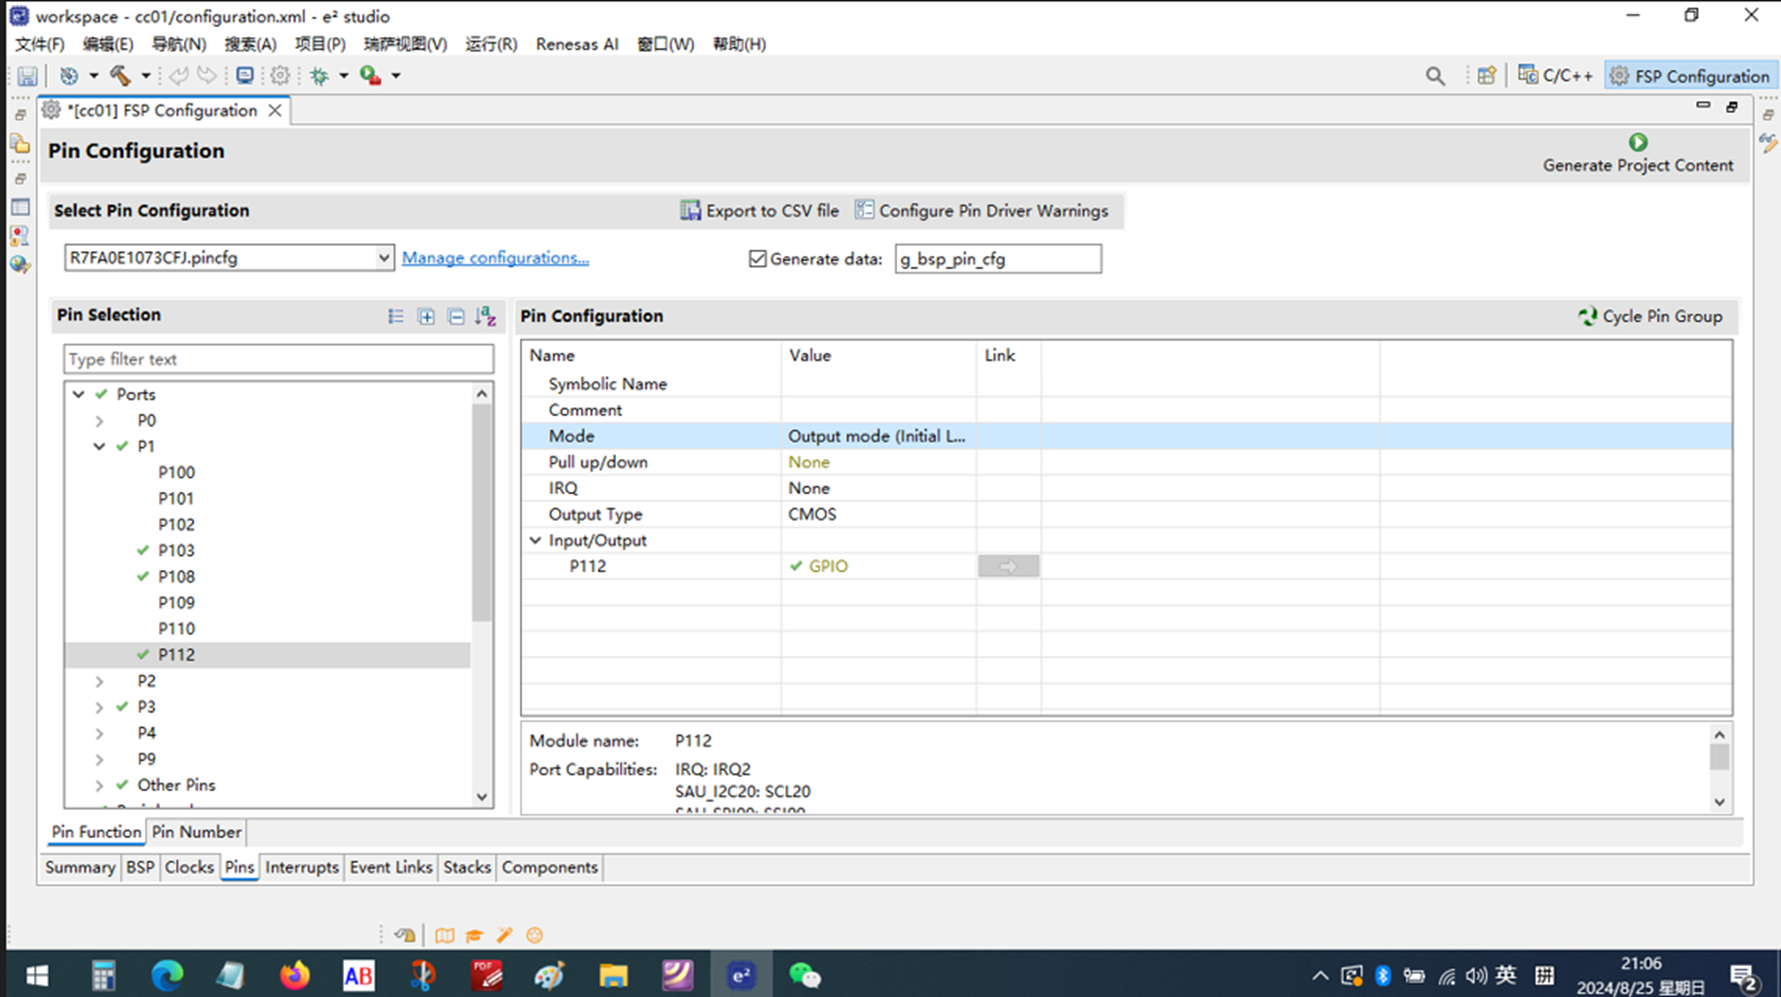Collapse the Input/Output property group

coord(536,540)
